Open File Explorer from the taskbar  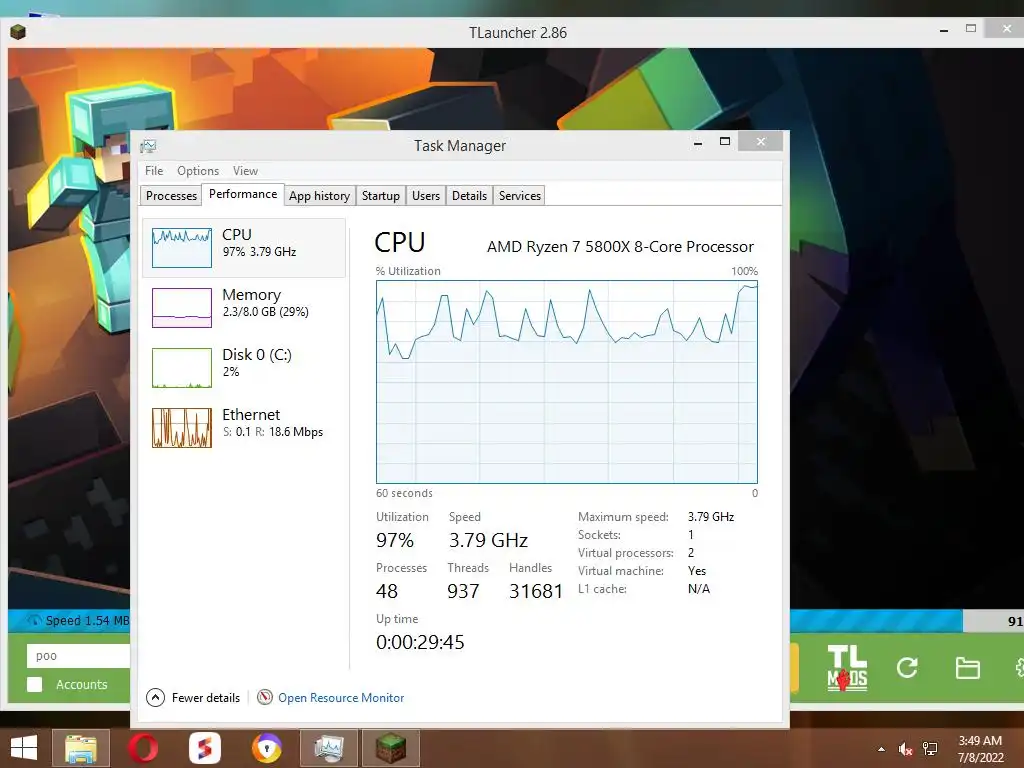(80, 748)
